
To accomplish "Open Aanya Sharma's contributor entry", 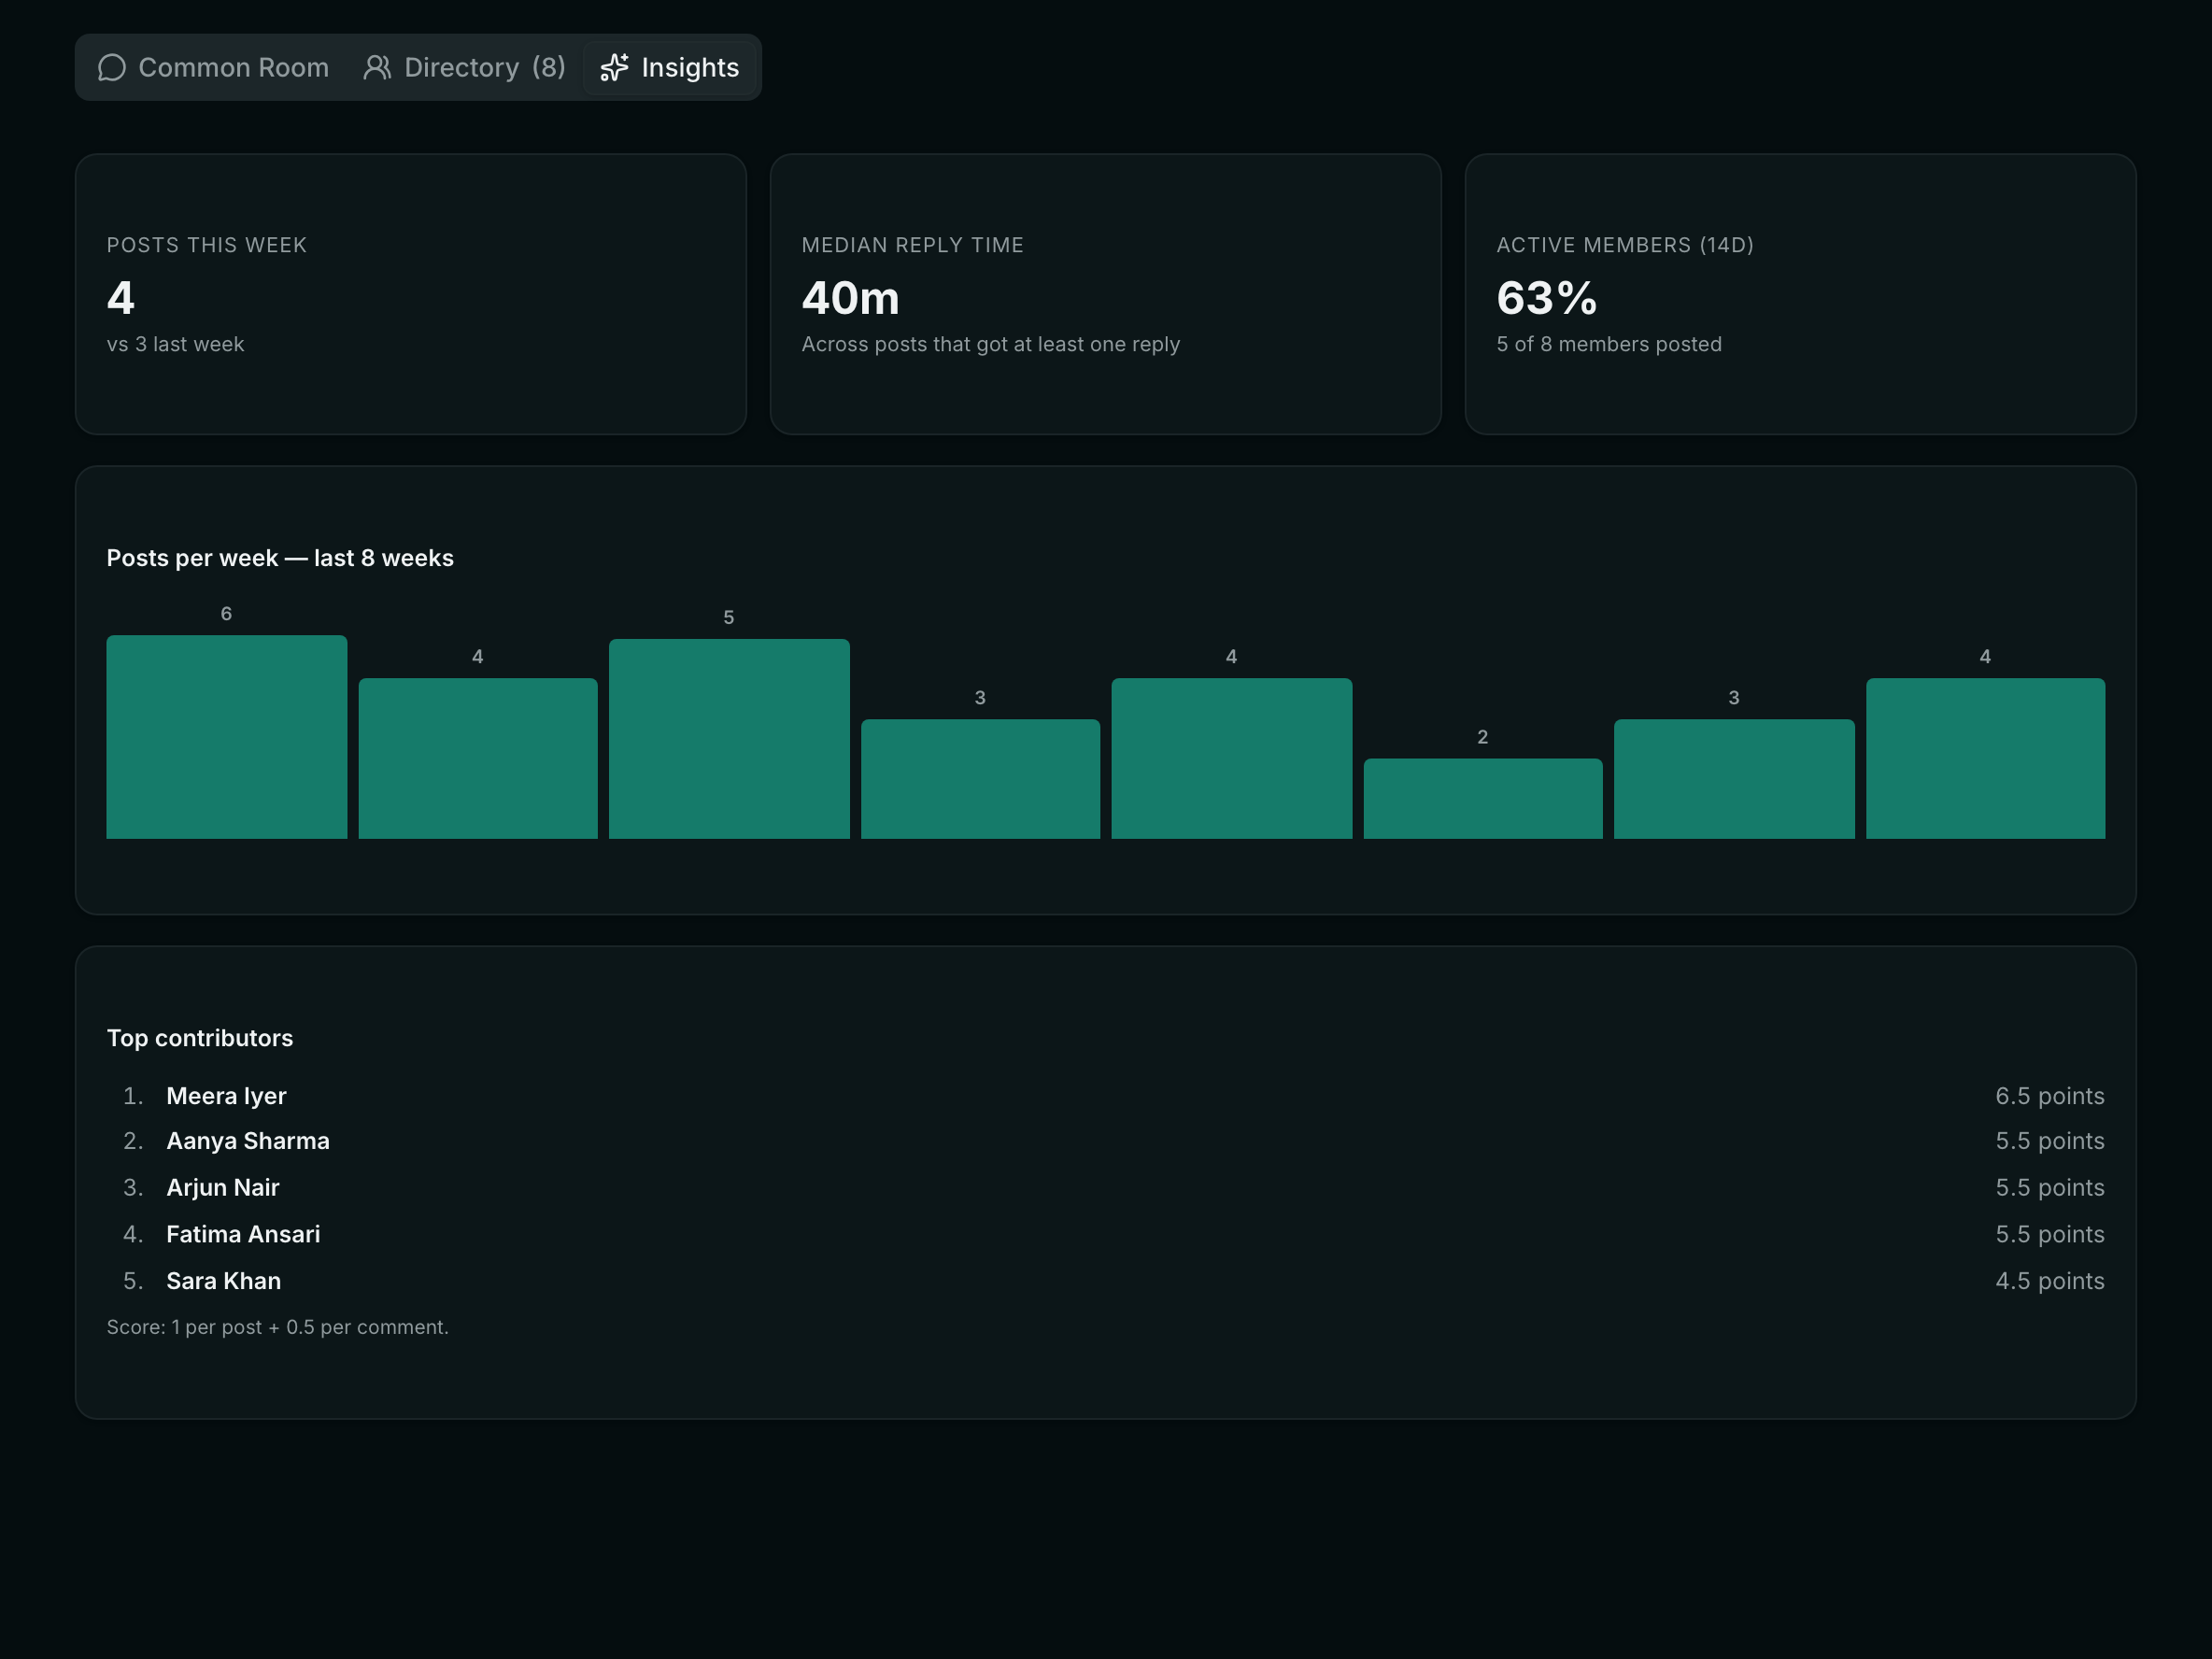I will [x=1106, y=1141].
